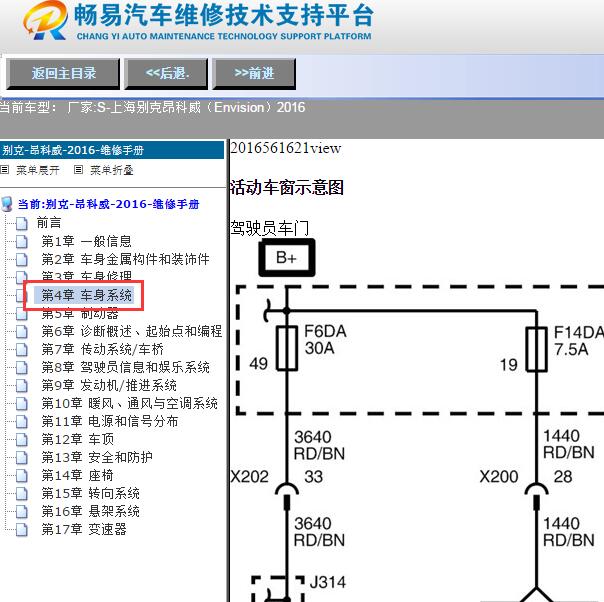Click the 活动车窗示意图 heading
This screenshot has height=602, width=604.
click(287, 188)
